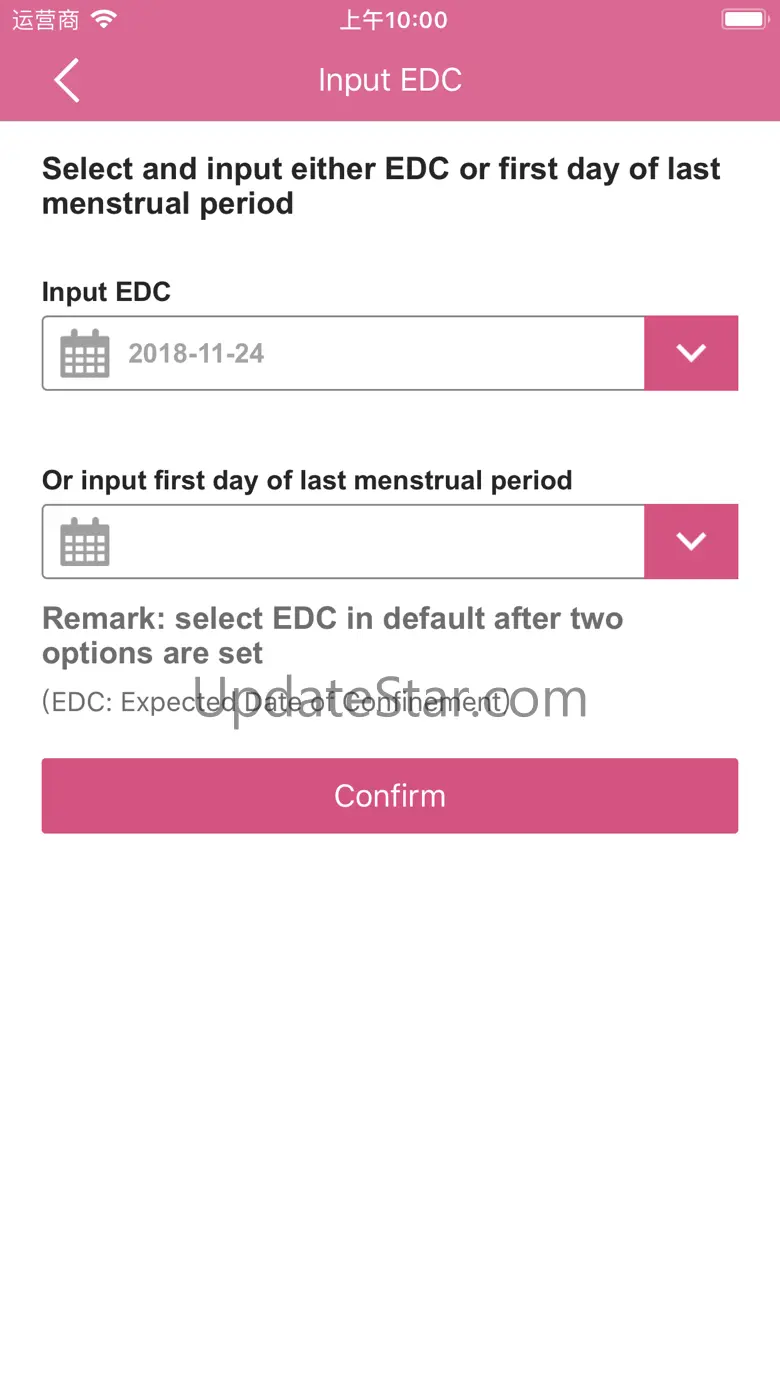Viewport: 780px width, 1387px height.
Task: Click the "Select and input either EDC" heading
Action: click(x=380, y=186)
